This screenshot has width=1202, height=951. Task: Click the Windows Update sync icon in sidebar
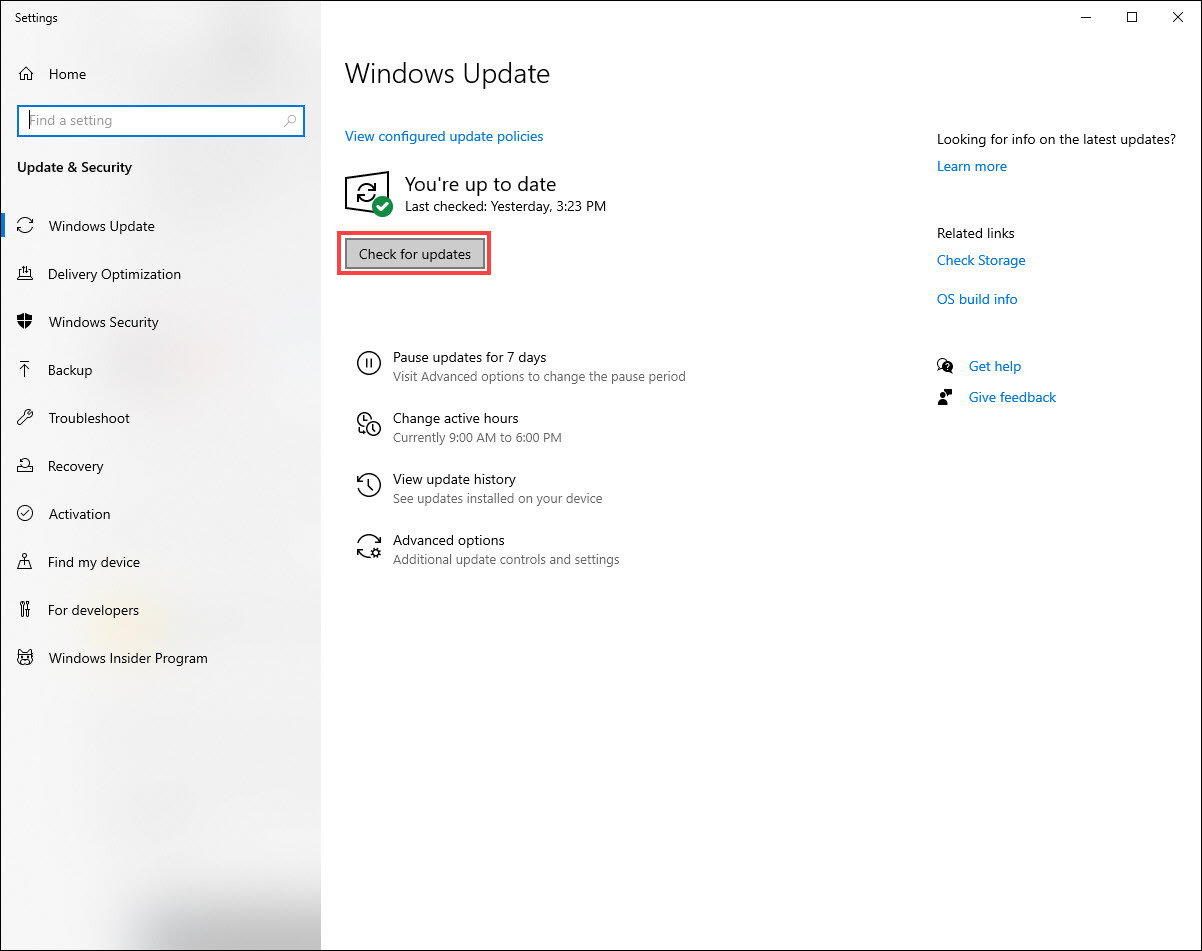click(26, 226)
